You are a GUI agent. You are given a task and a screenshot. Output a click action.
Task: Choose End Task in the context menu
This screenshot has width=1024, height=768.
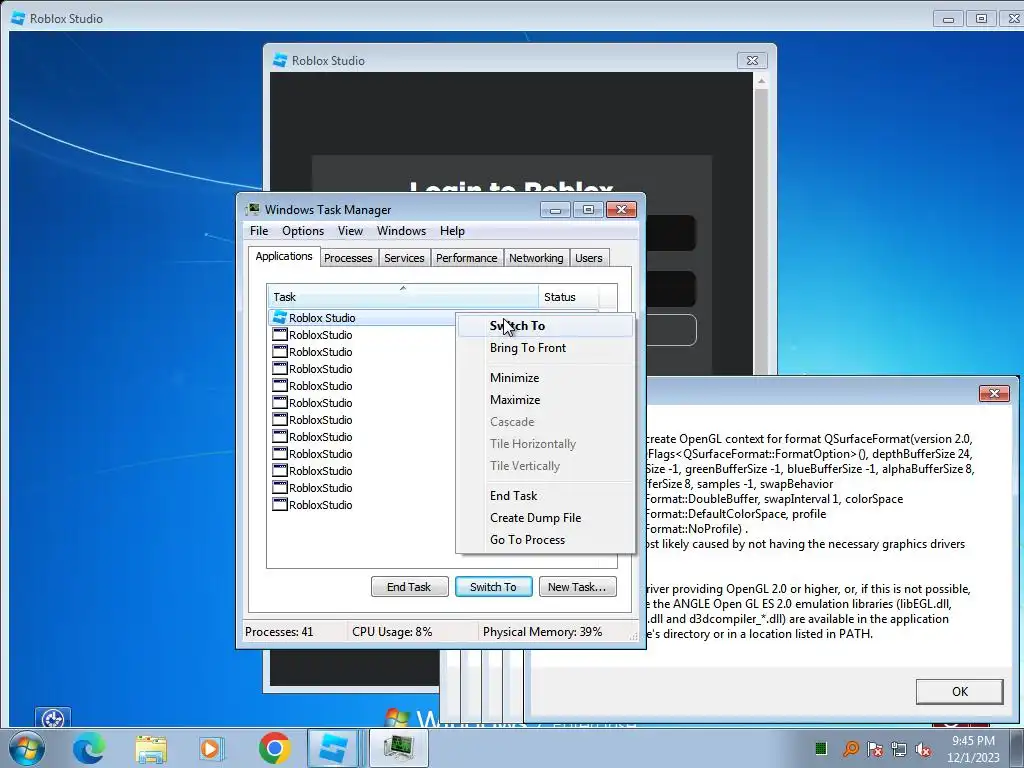point(545,496)
